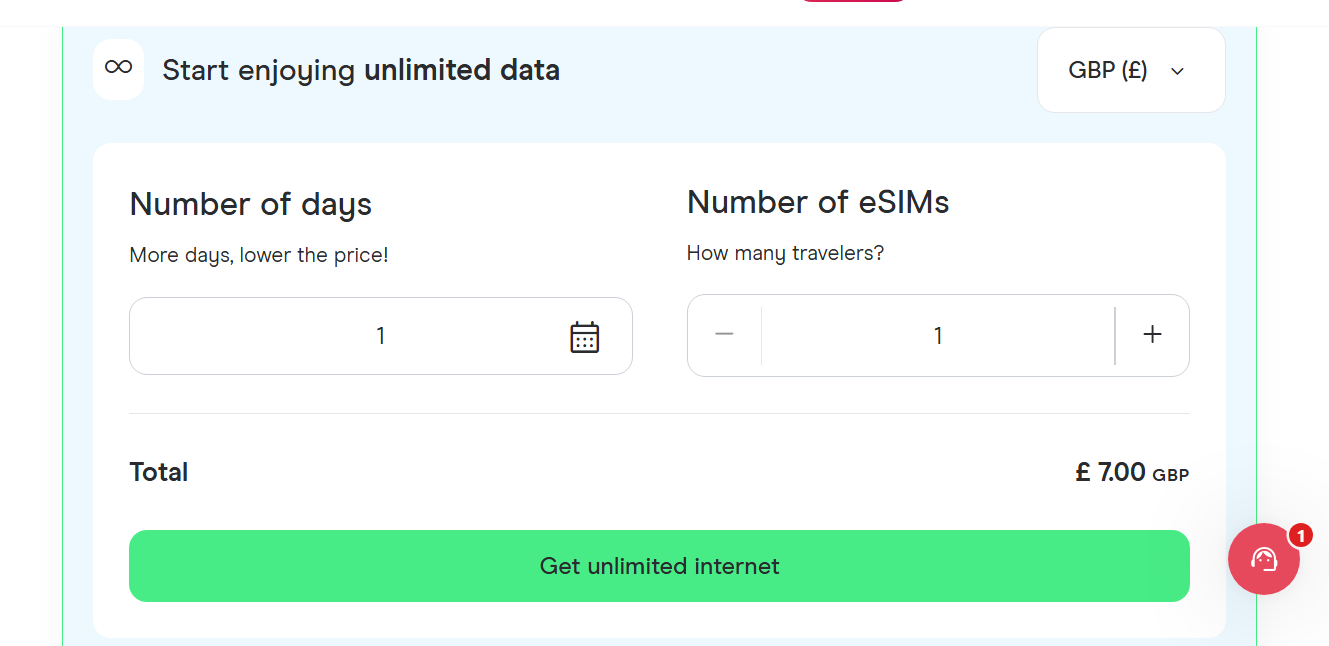
Task: Increase eSIM count using the stepper
Action: [1151, 335]
